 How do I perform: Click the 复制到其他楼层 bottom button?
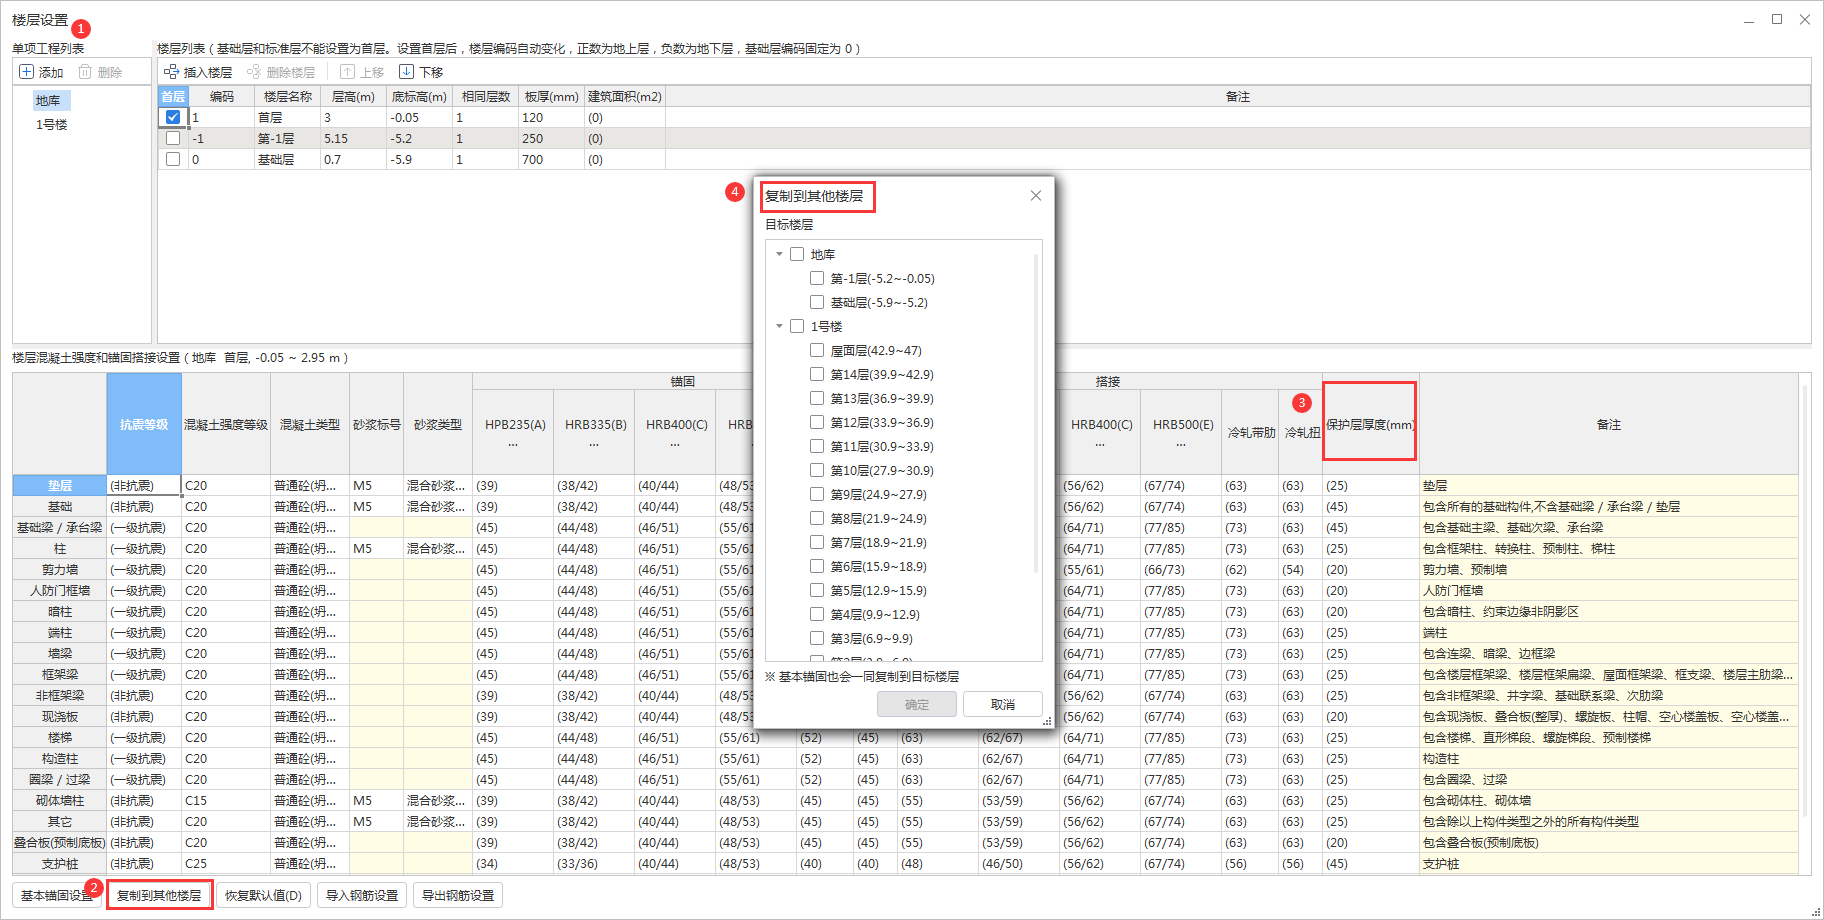pos(159,895)
